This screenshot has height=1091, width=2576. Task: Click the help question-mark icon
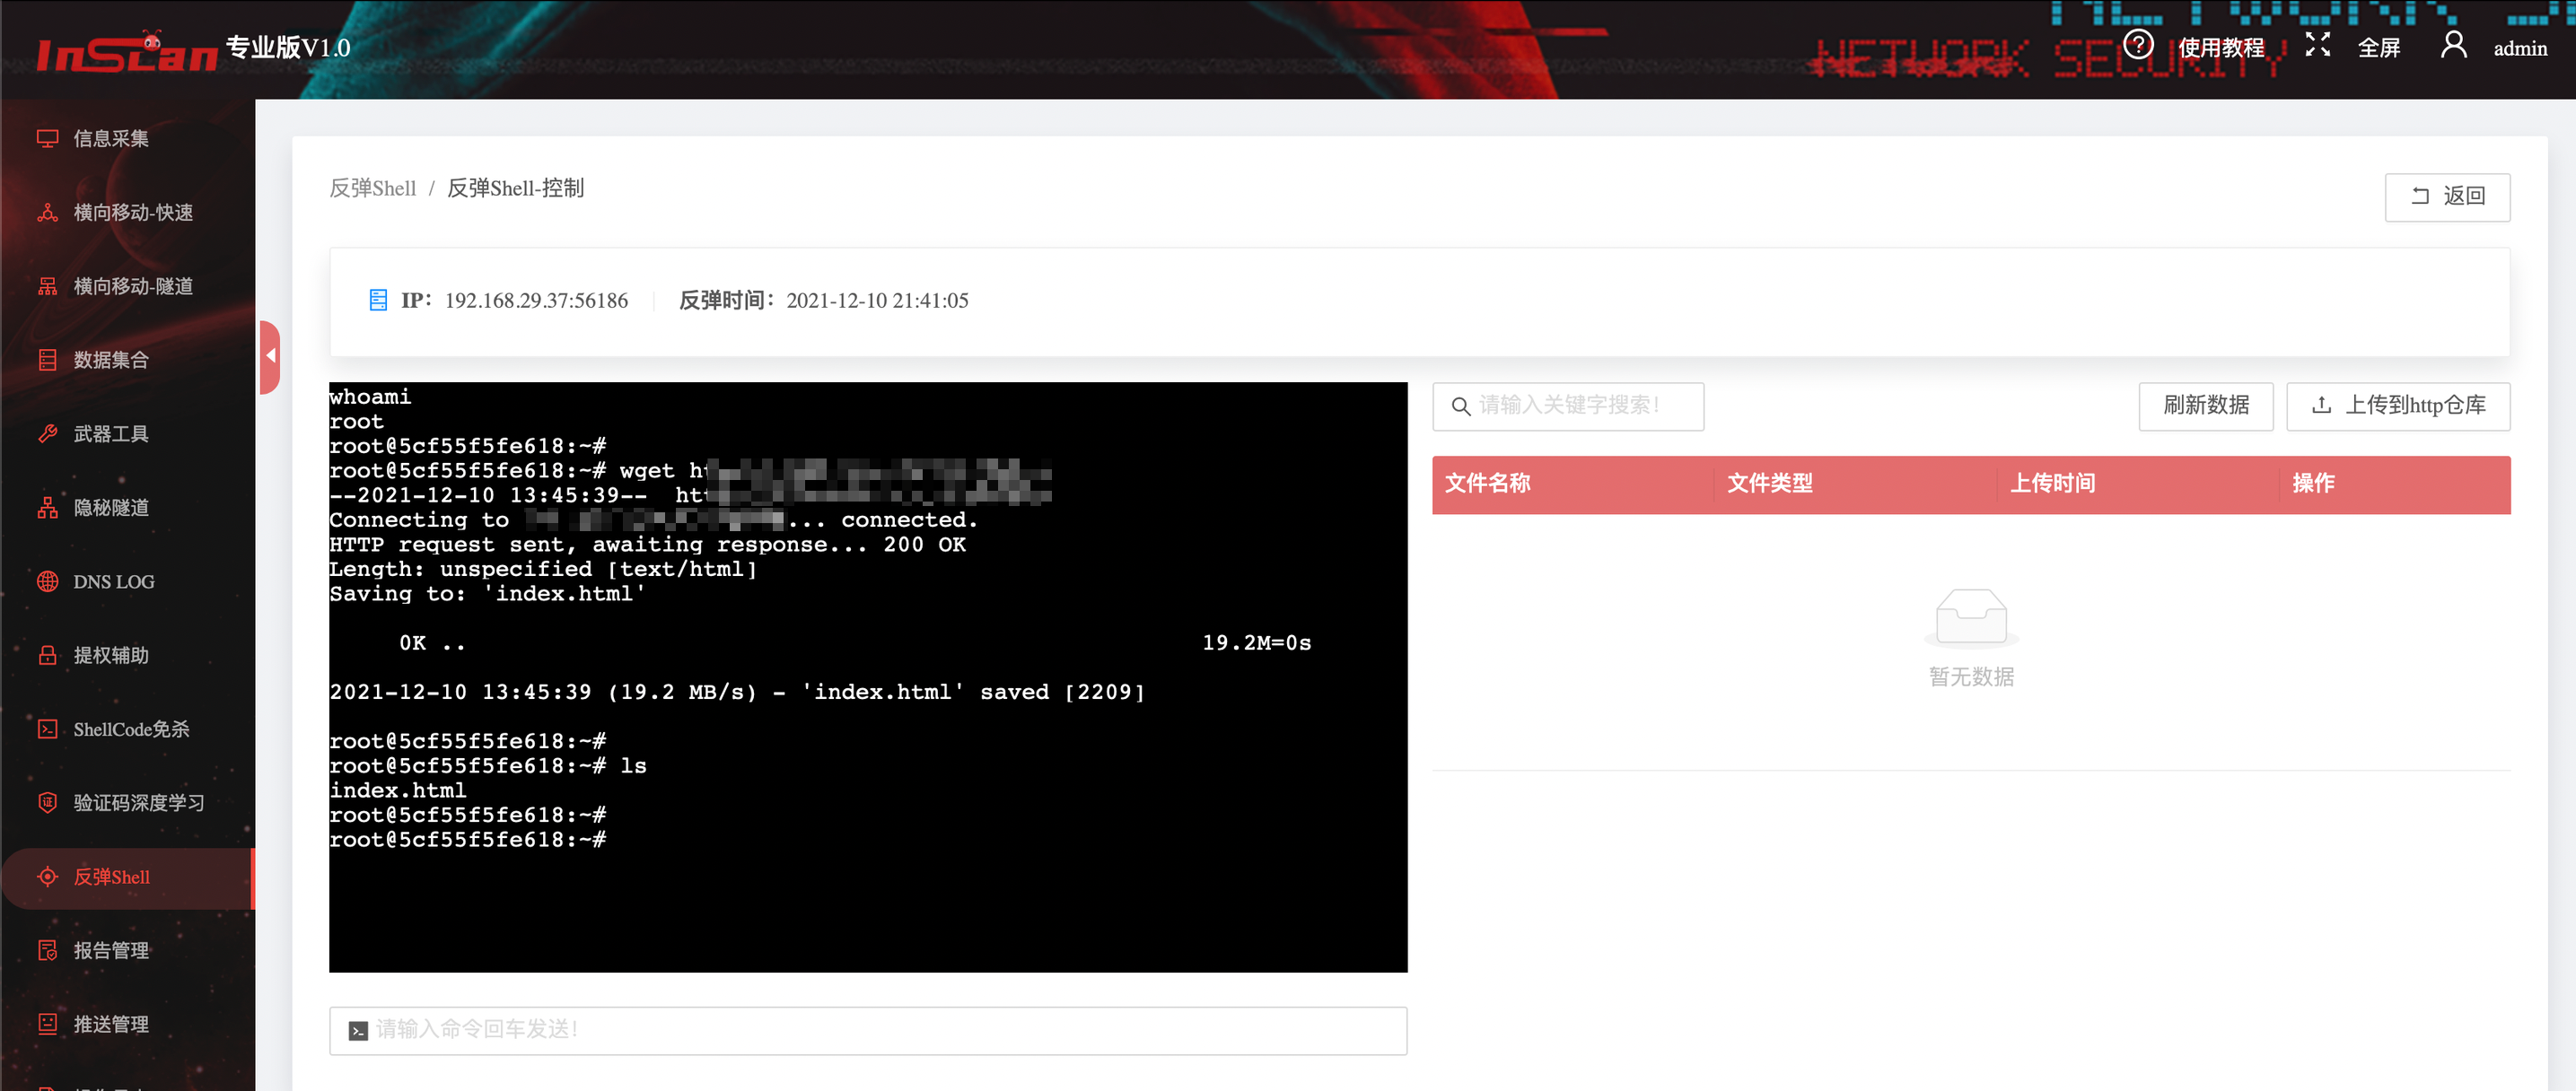(2137, 45)
